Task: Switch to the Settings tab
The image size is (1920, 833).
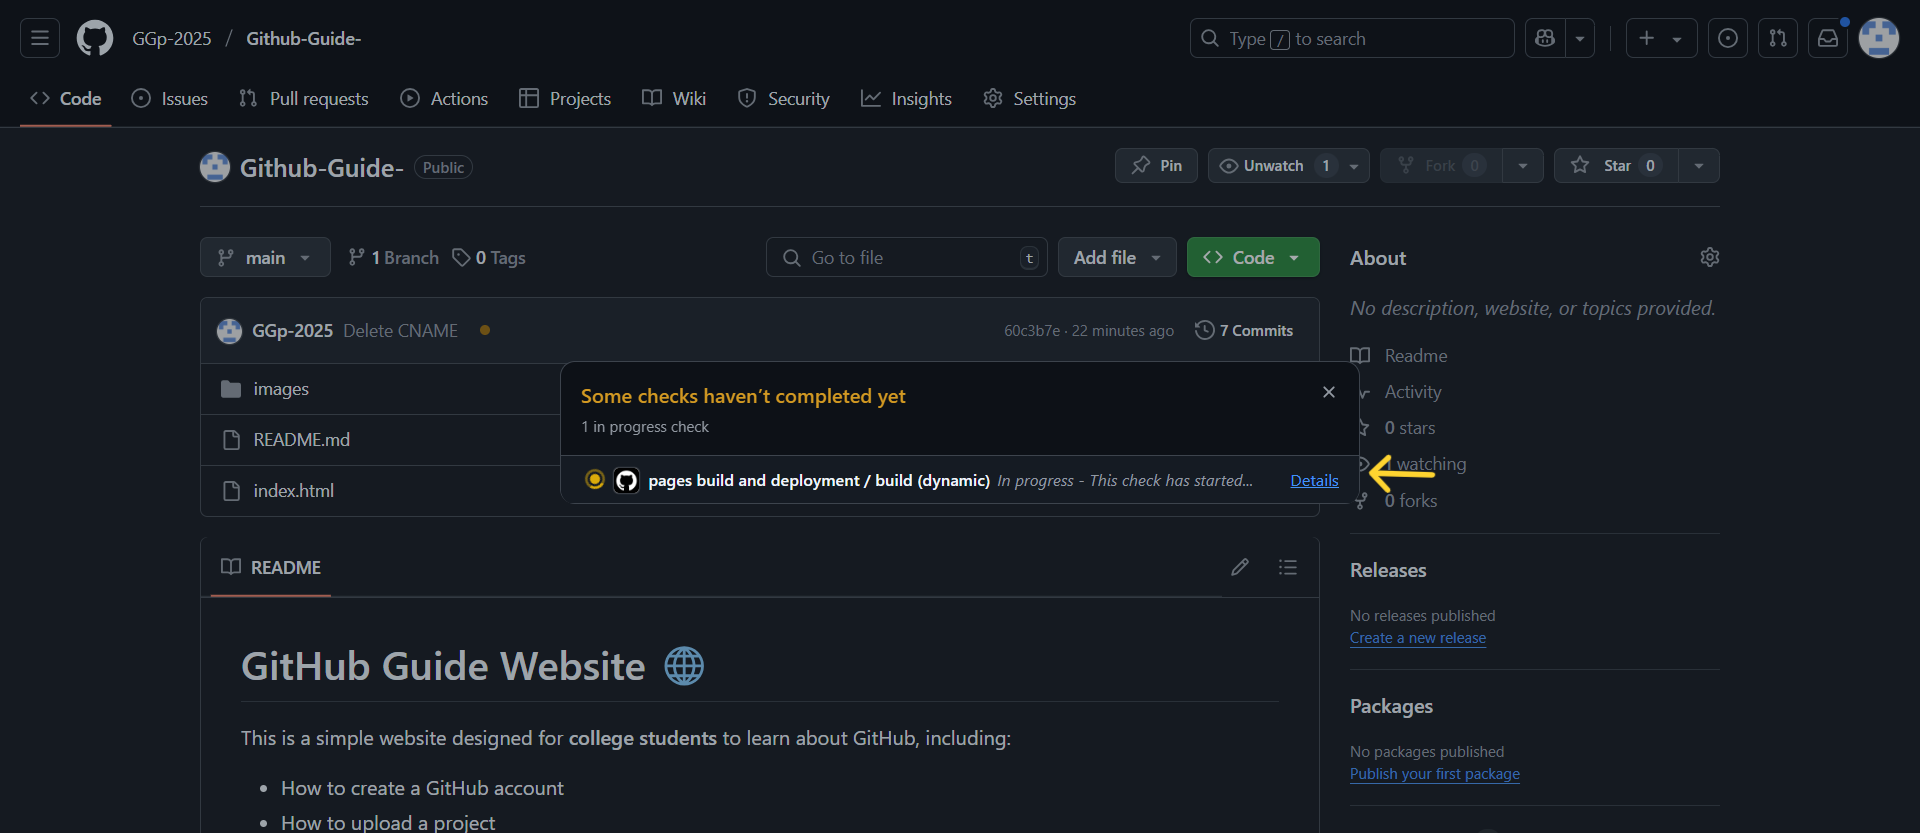Action: [x=1030, y=98]
